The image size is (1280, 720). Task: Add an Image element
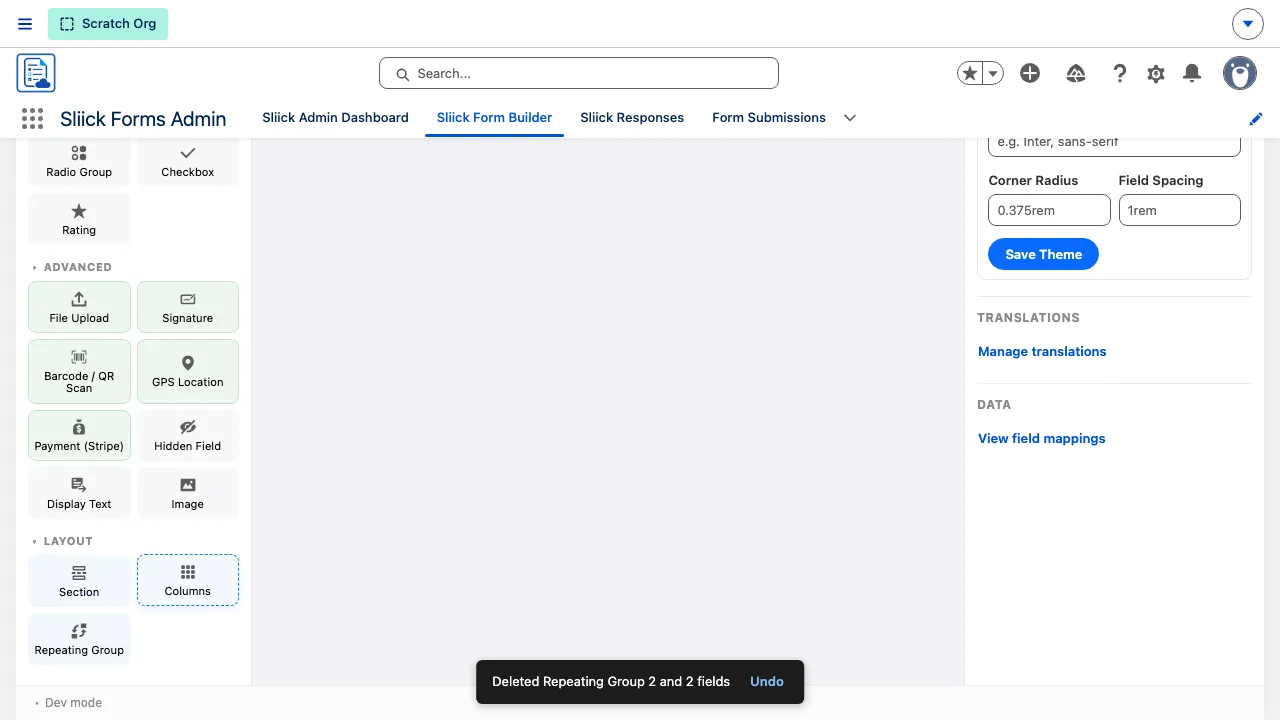coord(188,493)
